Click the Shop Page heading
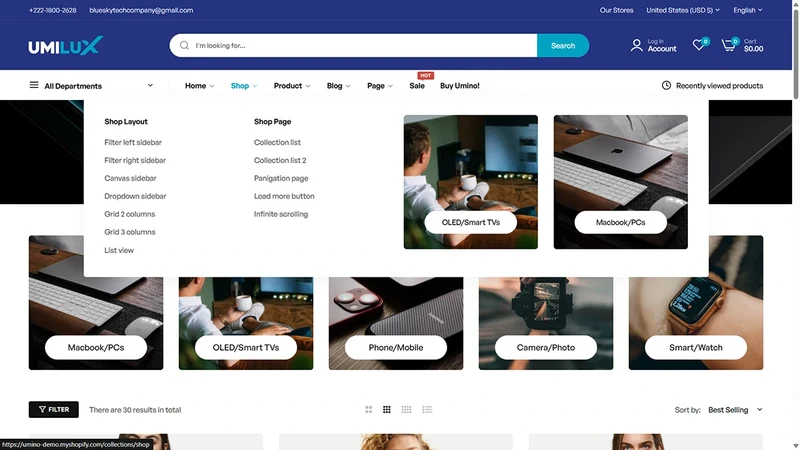This screenshot has width=800, height=450. coord(272,121)
